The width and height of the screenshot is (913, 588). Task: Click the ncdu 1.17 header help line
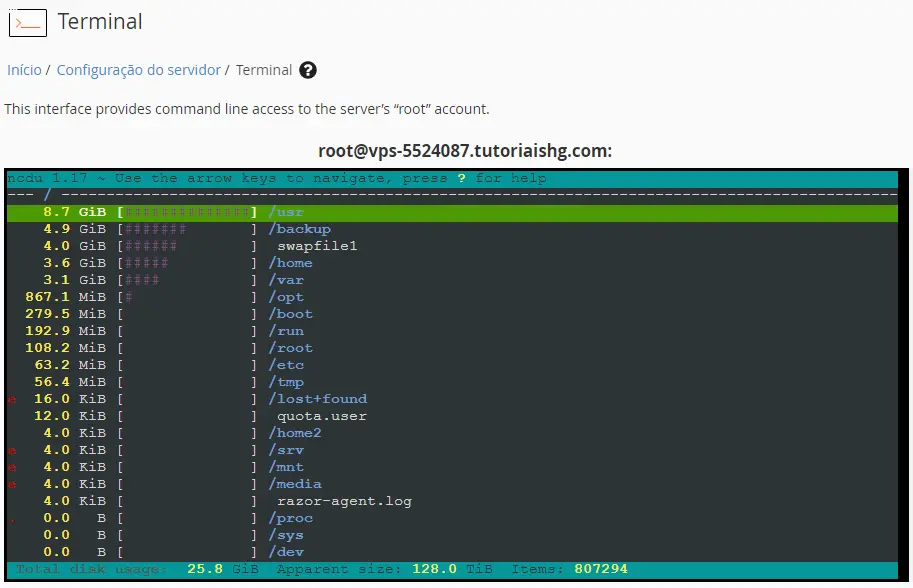coord(277,178)
